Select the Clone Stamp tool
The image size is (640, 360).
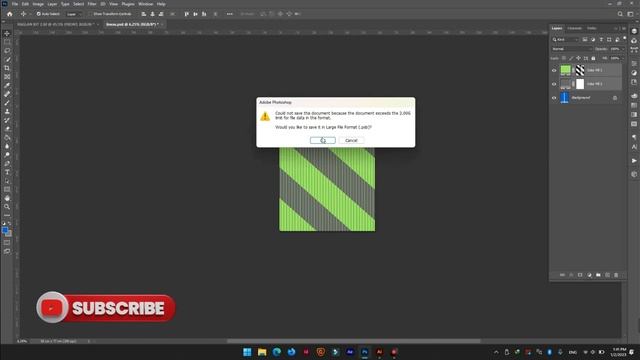click(7, 111)
